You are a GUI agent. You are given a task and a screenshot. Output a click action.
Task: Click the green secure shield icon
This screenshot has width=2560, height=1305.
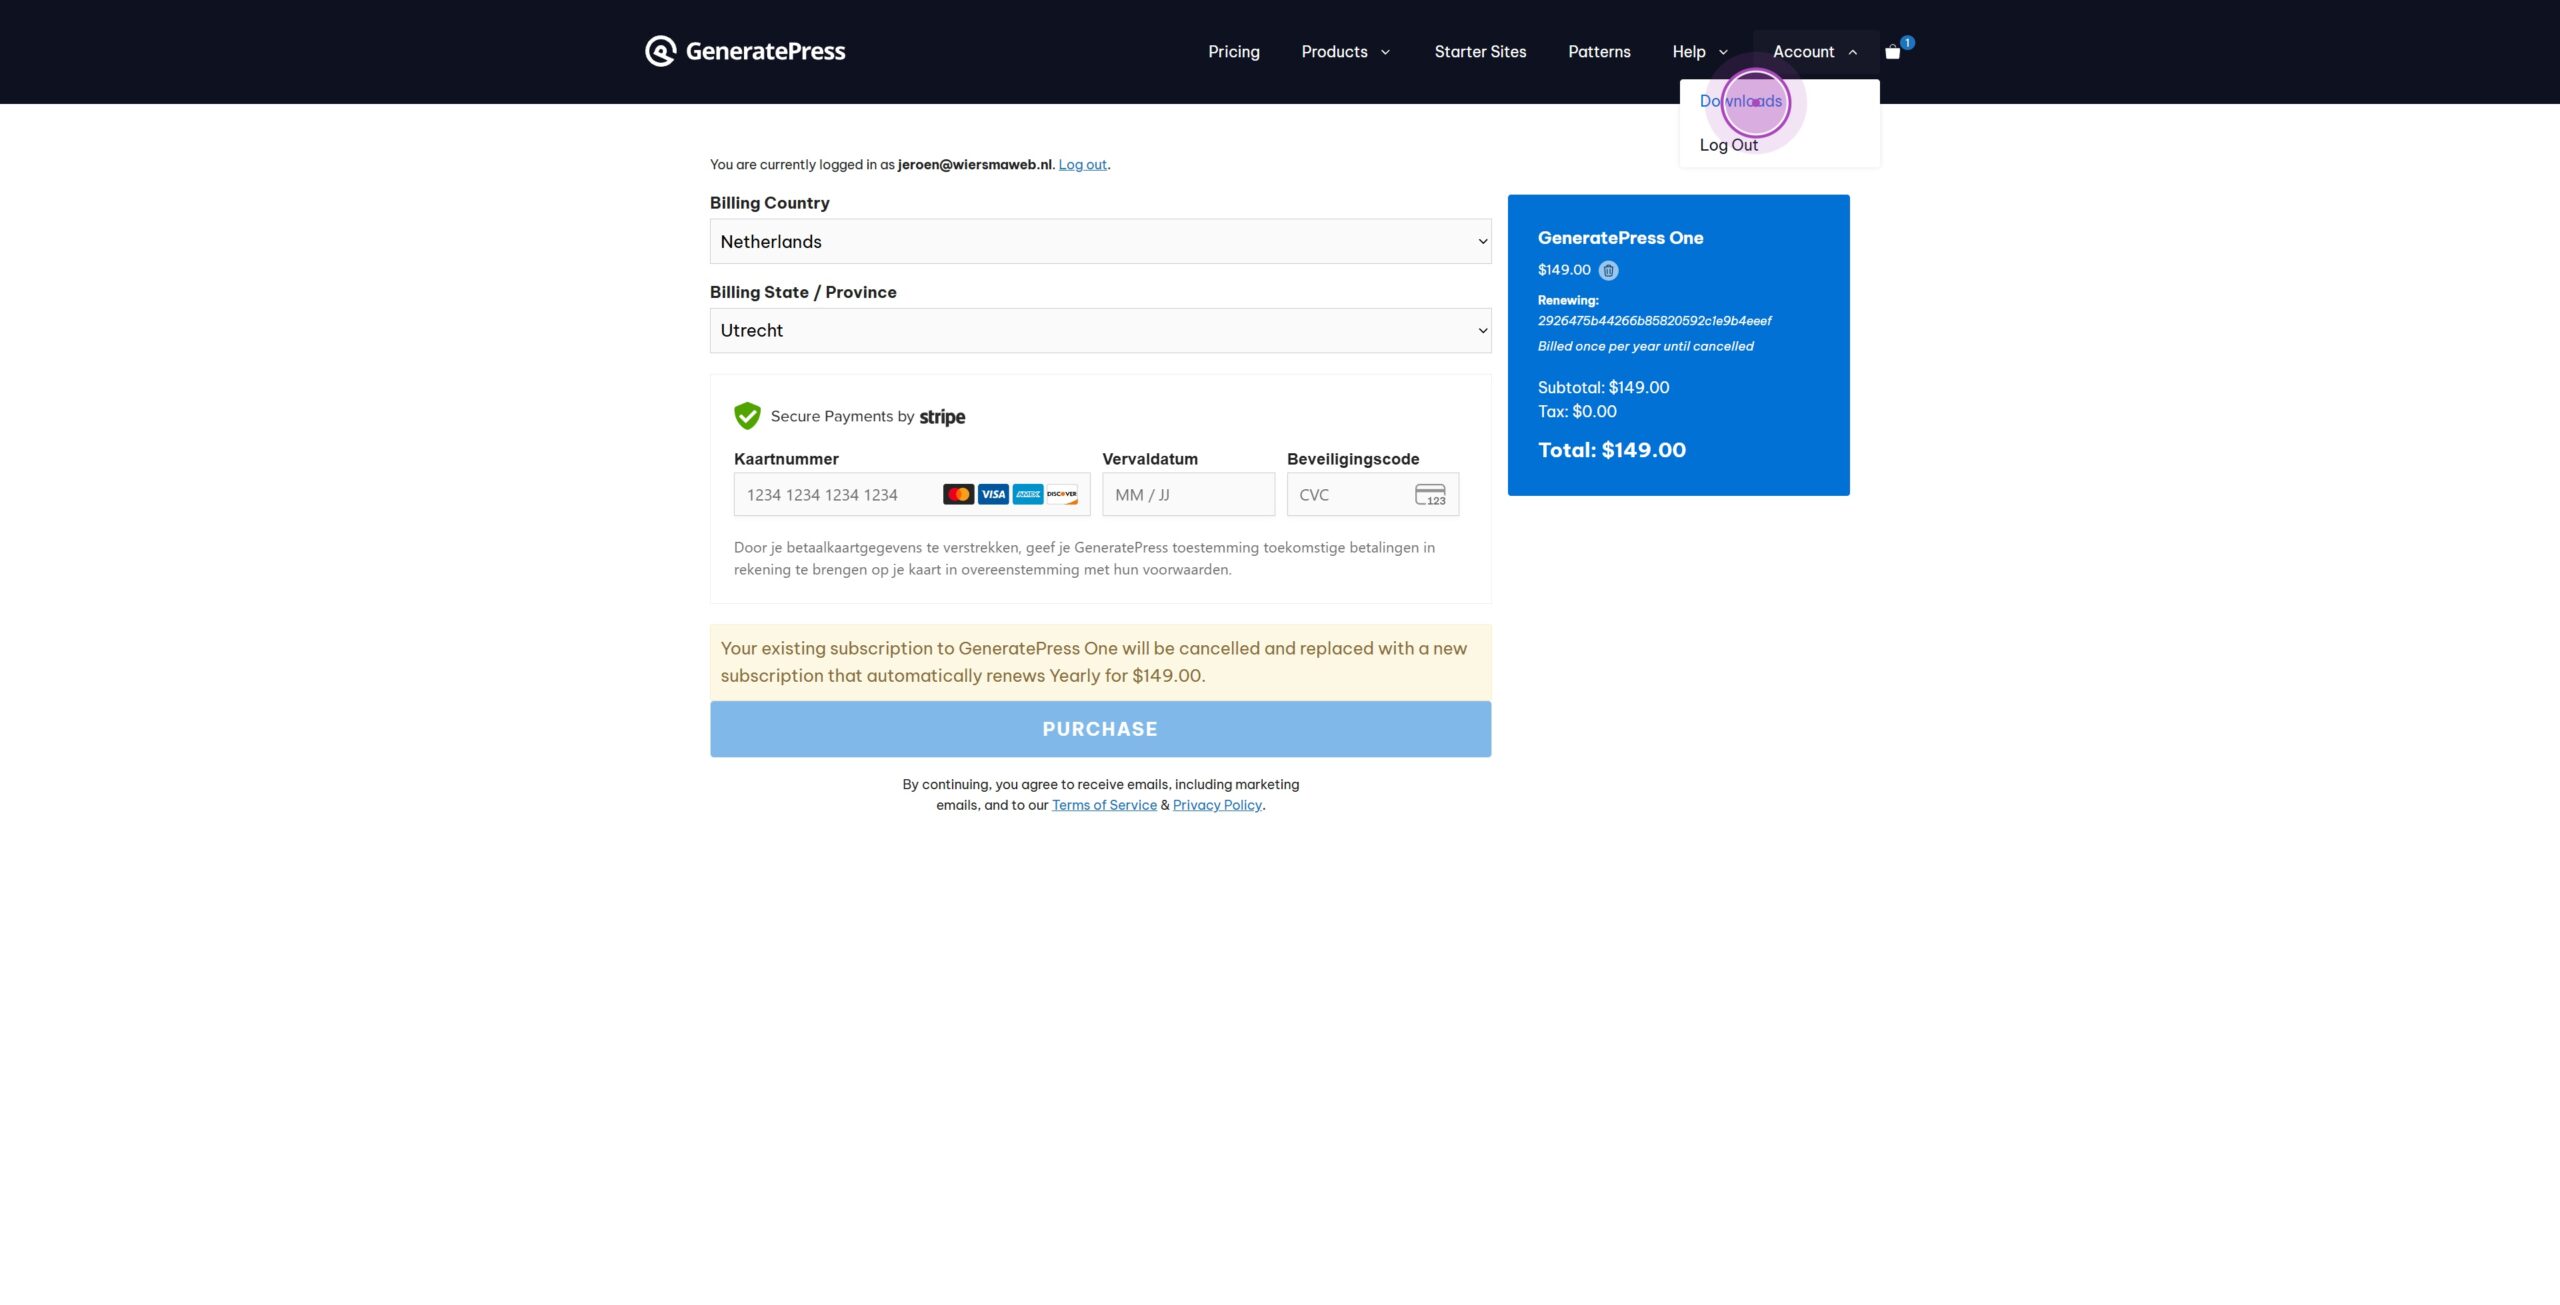747,416
